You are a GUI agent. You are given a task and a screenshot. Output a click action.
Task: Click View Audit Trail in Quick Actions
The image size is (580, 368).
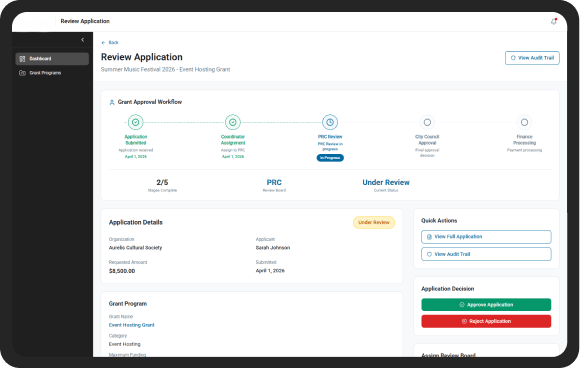tap(486, 254)
